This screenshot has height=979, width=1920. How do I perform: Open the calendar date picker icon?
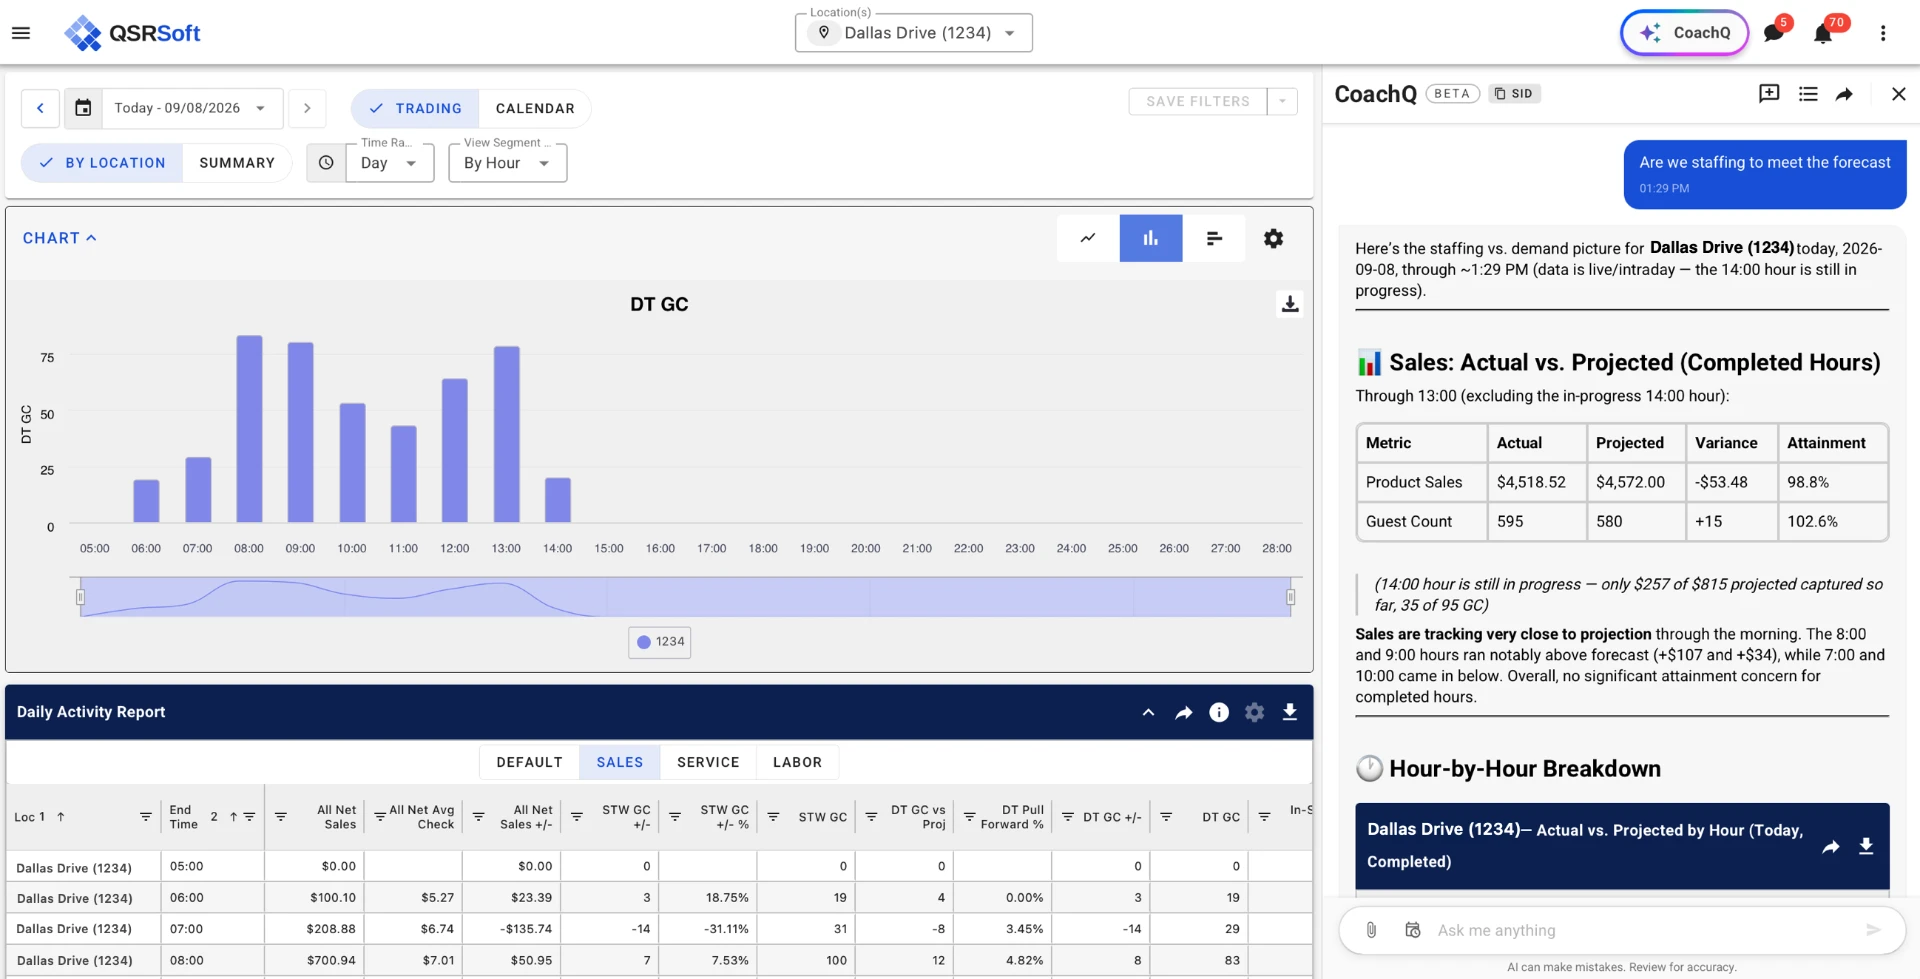(x=83, y=108)
